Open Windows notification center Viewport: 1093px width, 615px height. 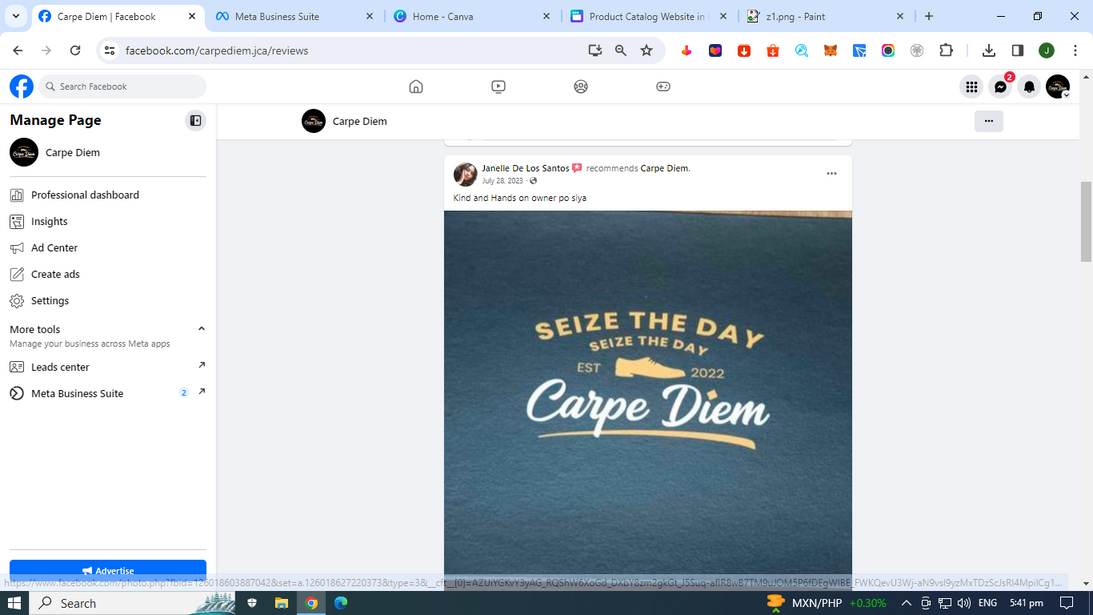[1067, 603]
